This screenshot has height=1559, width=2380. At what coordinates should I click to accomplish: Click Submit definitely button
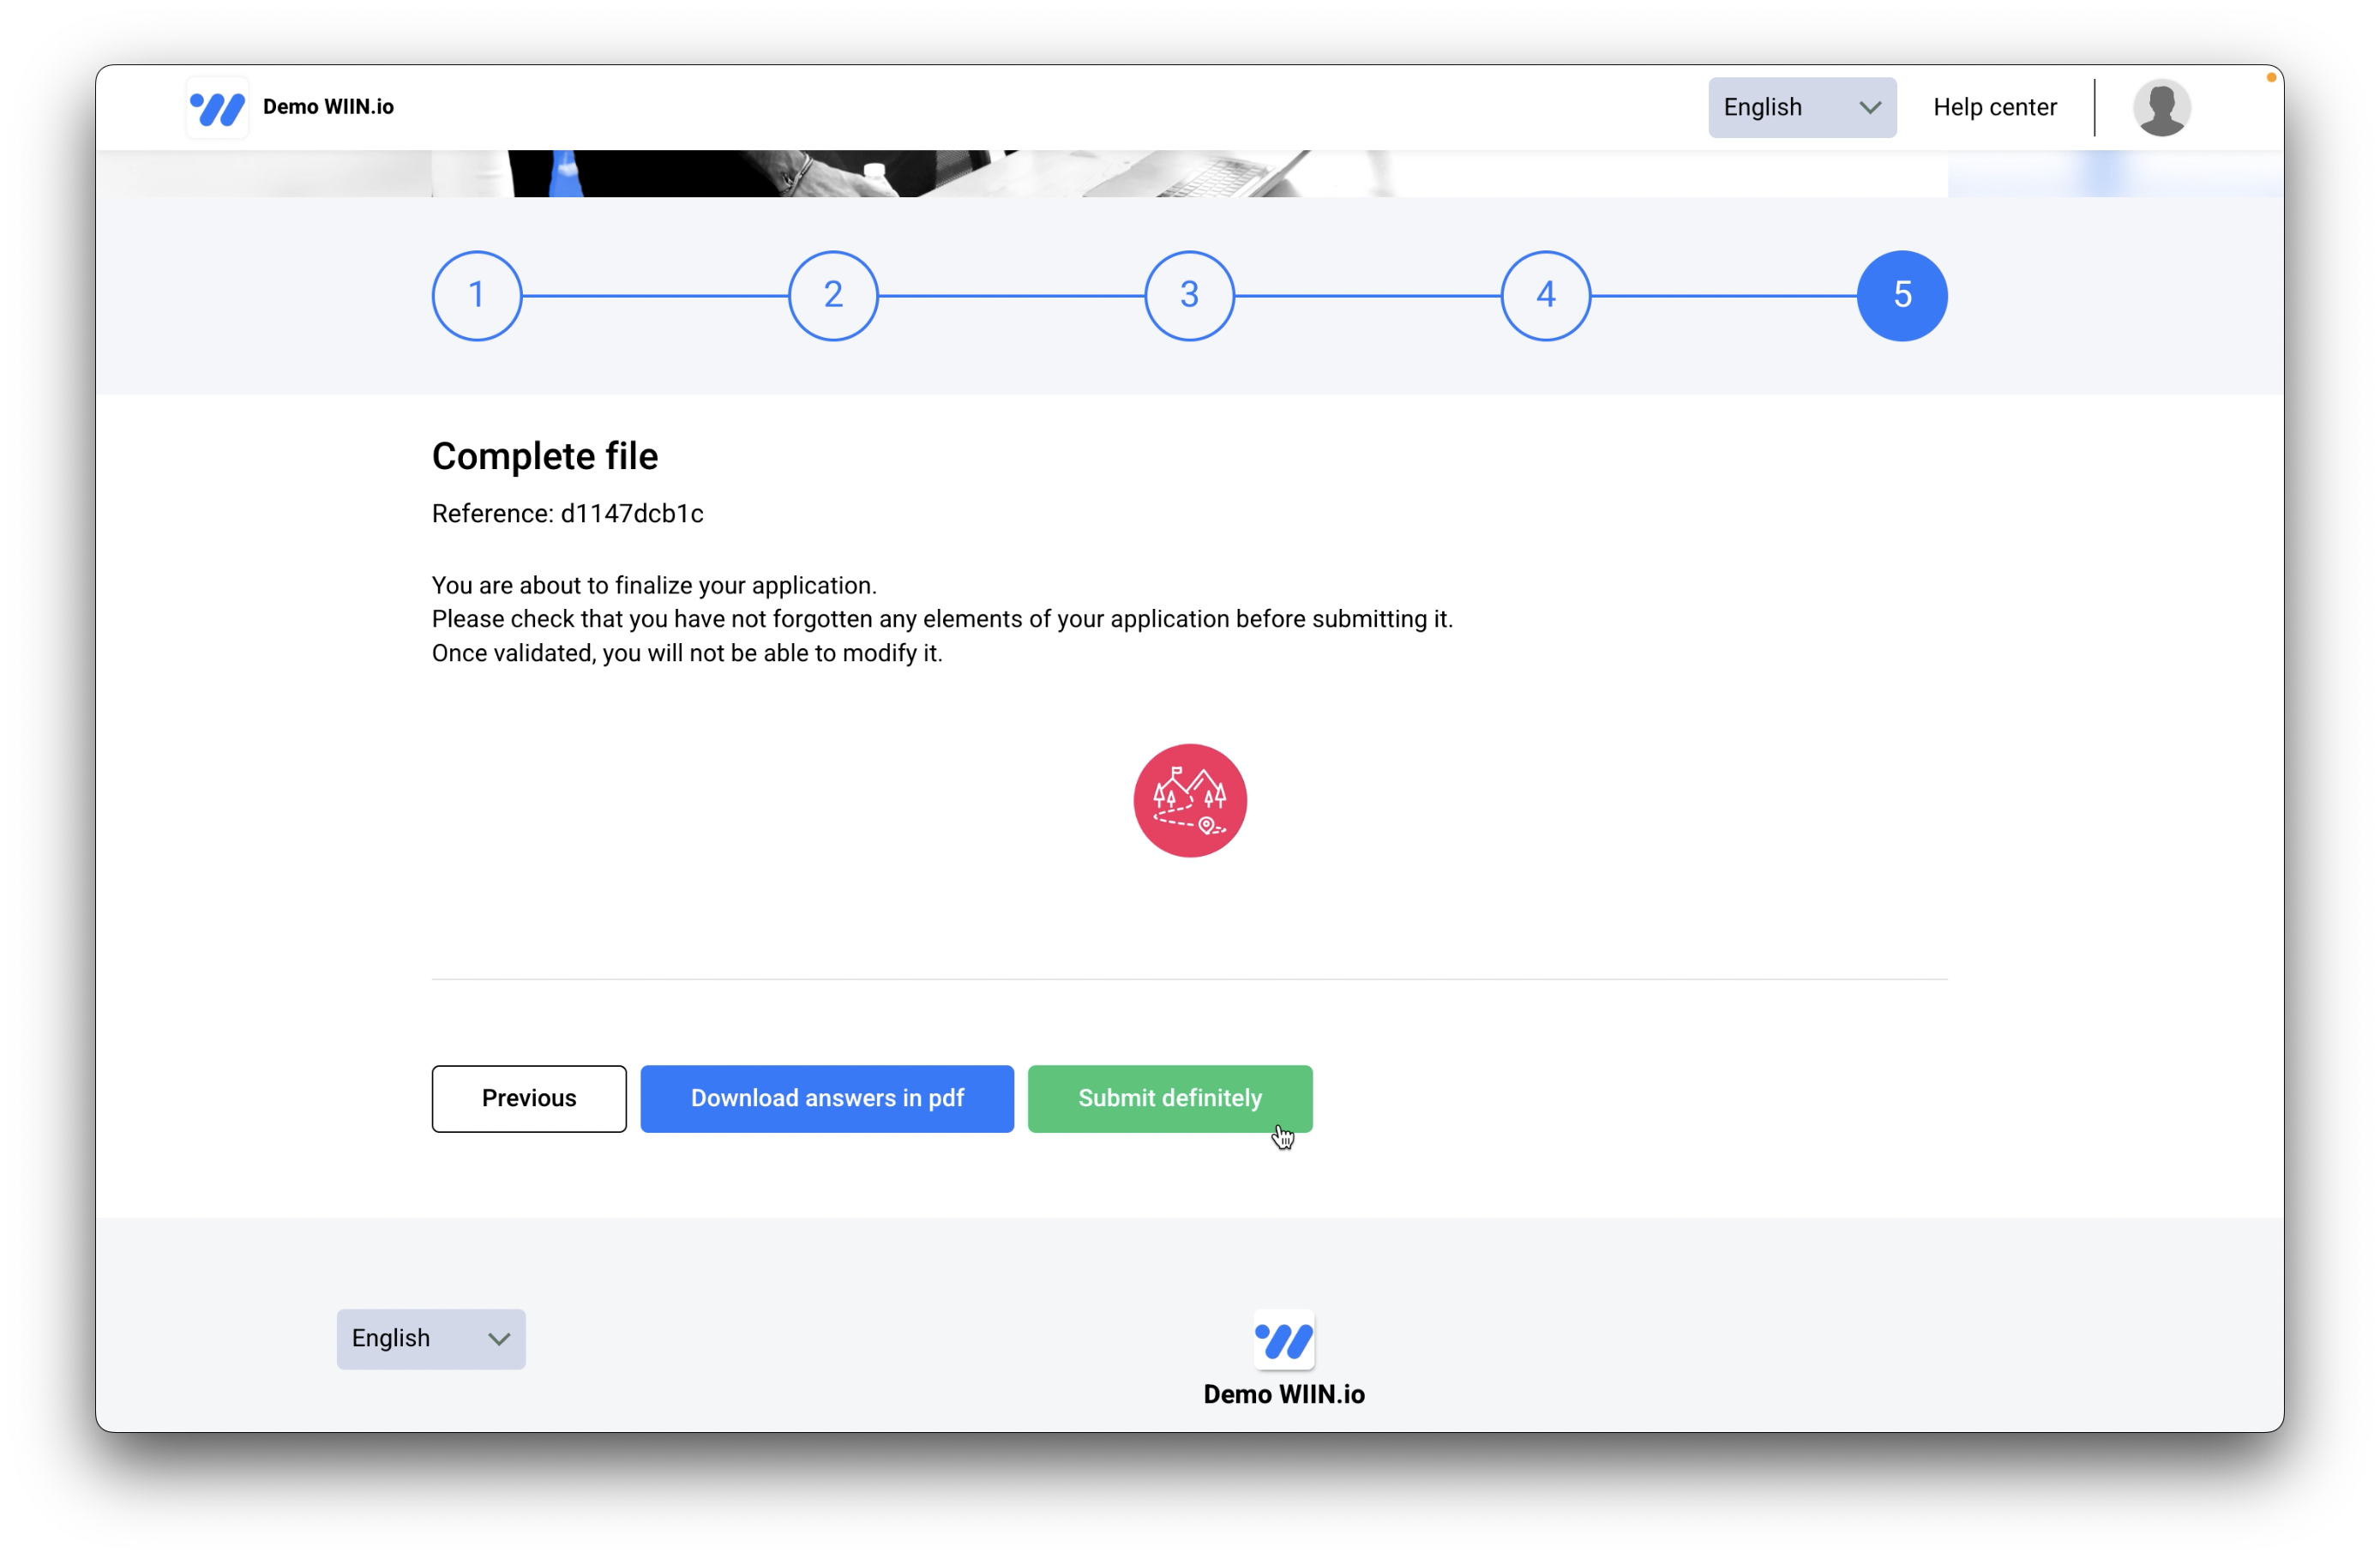(x=1170, y=1098)
